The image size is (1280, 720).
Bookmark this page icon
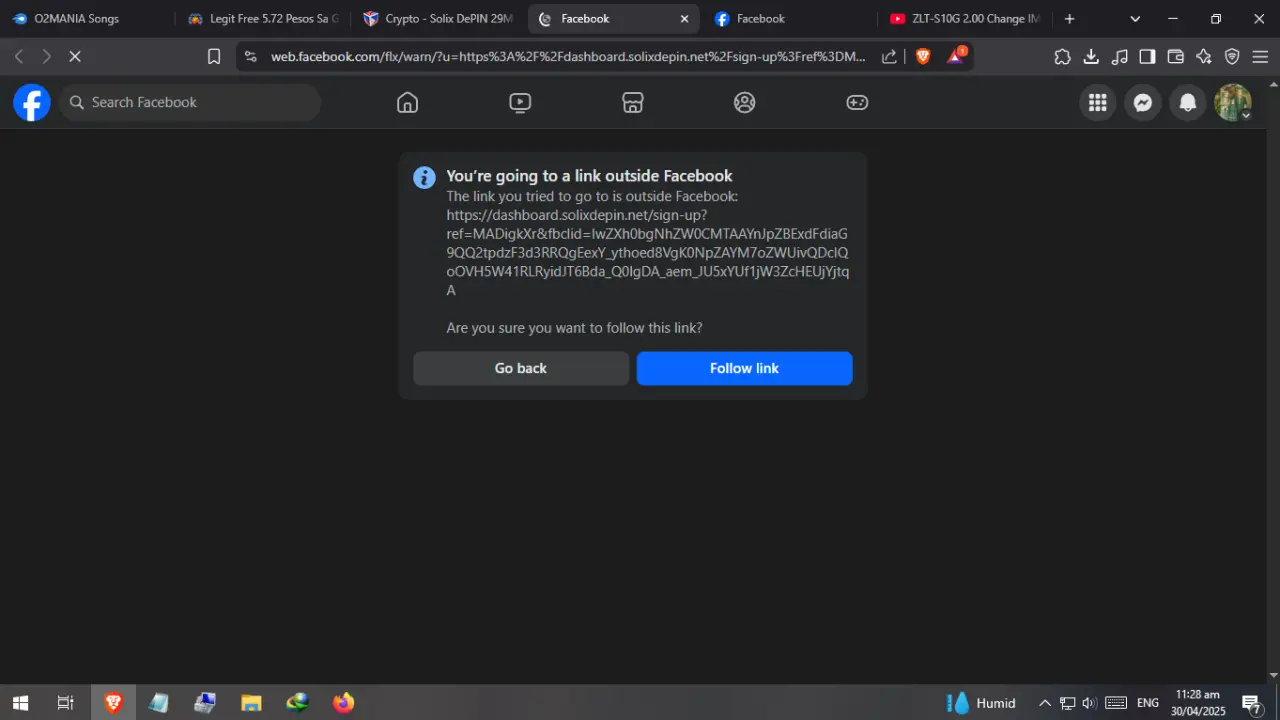coord(214,57)
